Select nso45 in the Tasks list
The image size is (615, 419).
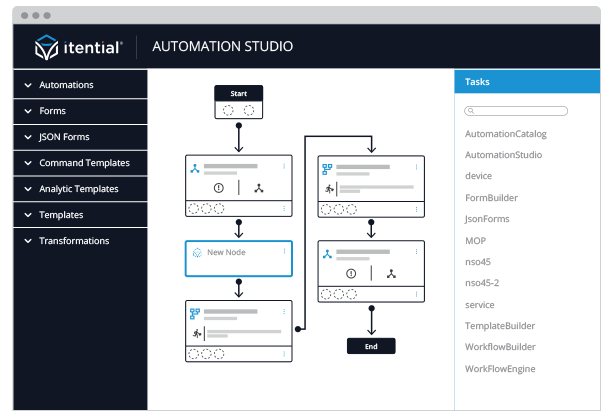coord(478,262)
